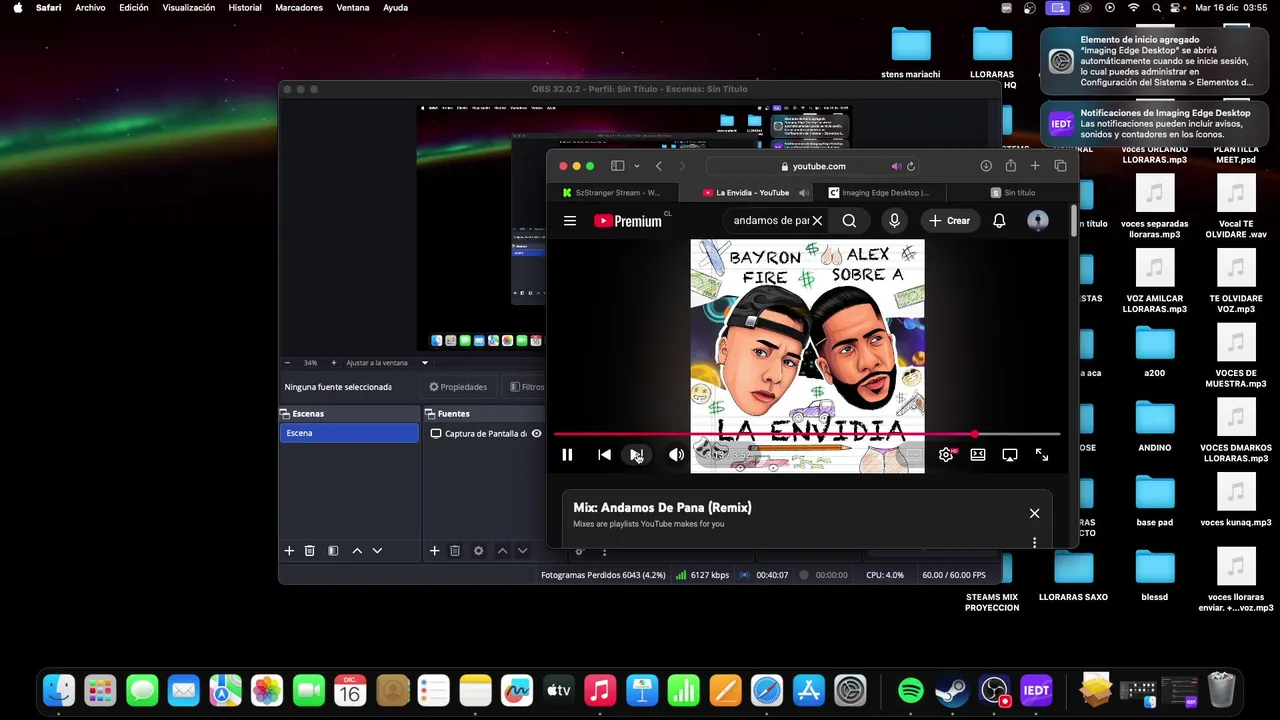Open the YouTube account avatar menu
1280x720 pixels.
(1038, 221)
